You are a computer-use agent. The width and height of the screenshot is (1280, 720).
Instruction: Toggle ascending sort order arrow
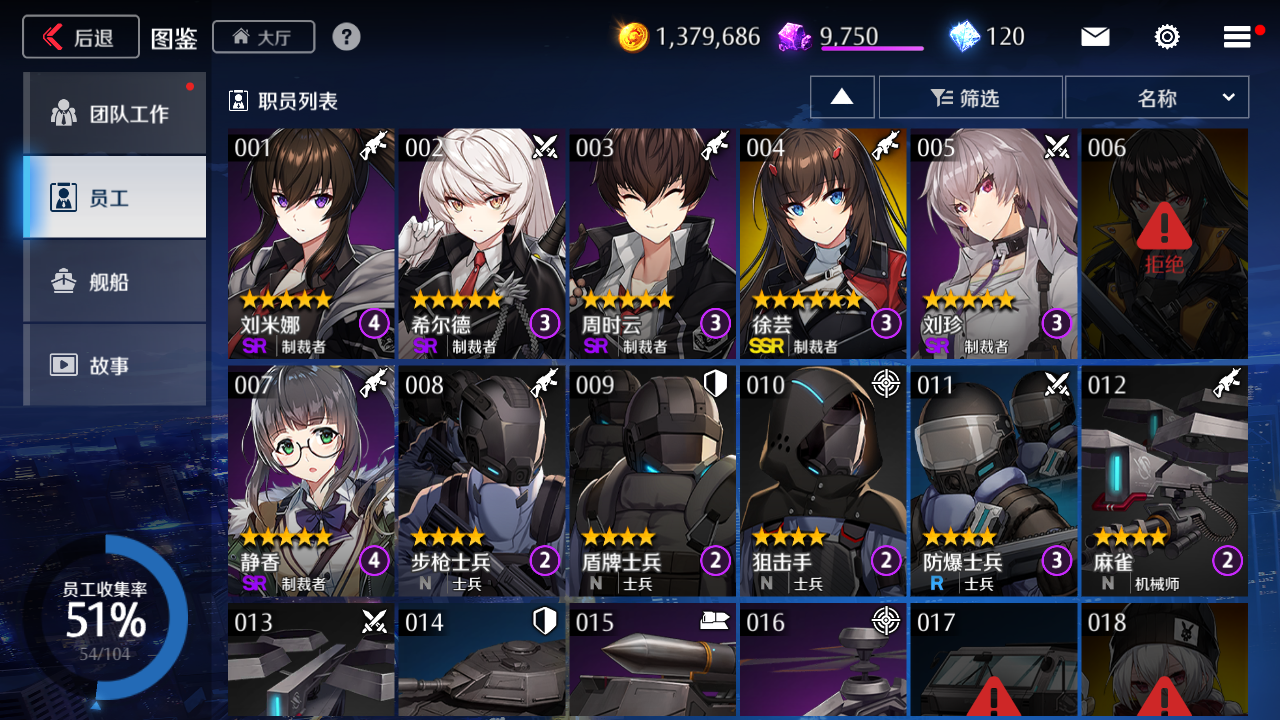click(x=842, y=97)
